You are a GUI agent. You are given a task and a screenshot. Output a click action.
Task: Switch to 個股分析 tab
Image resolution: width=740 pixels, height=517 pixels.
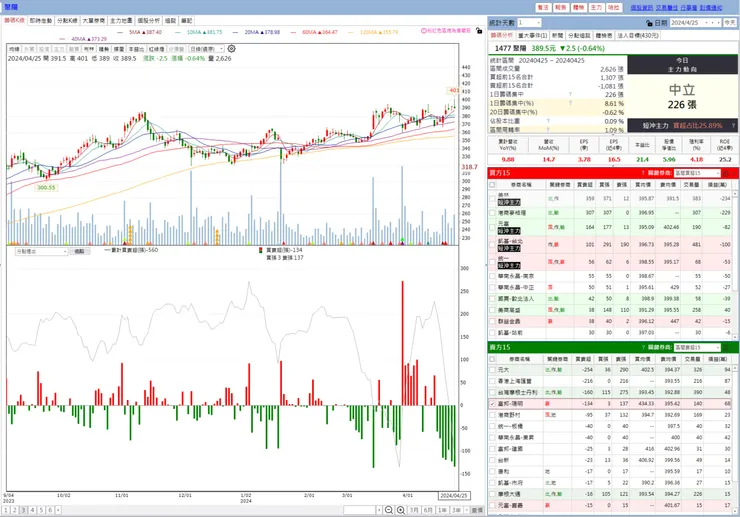(148, 21)
